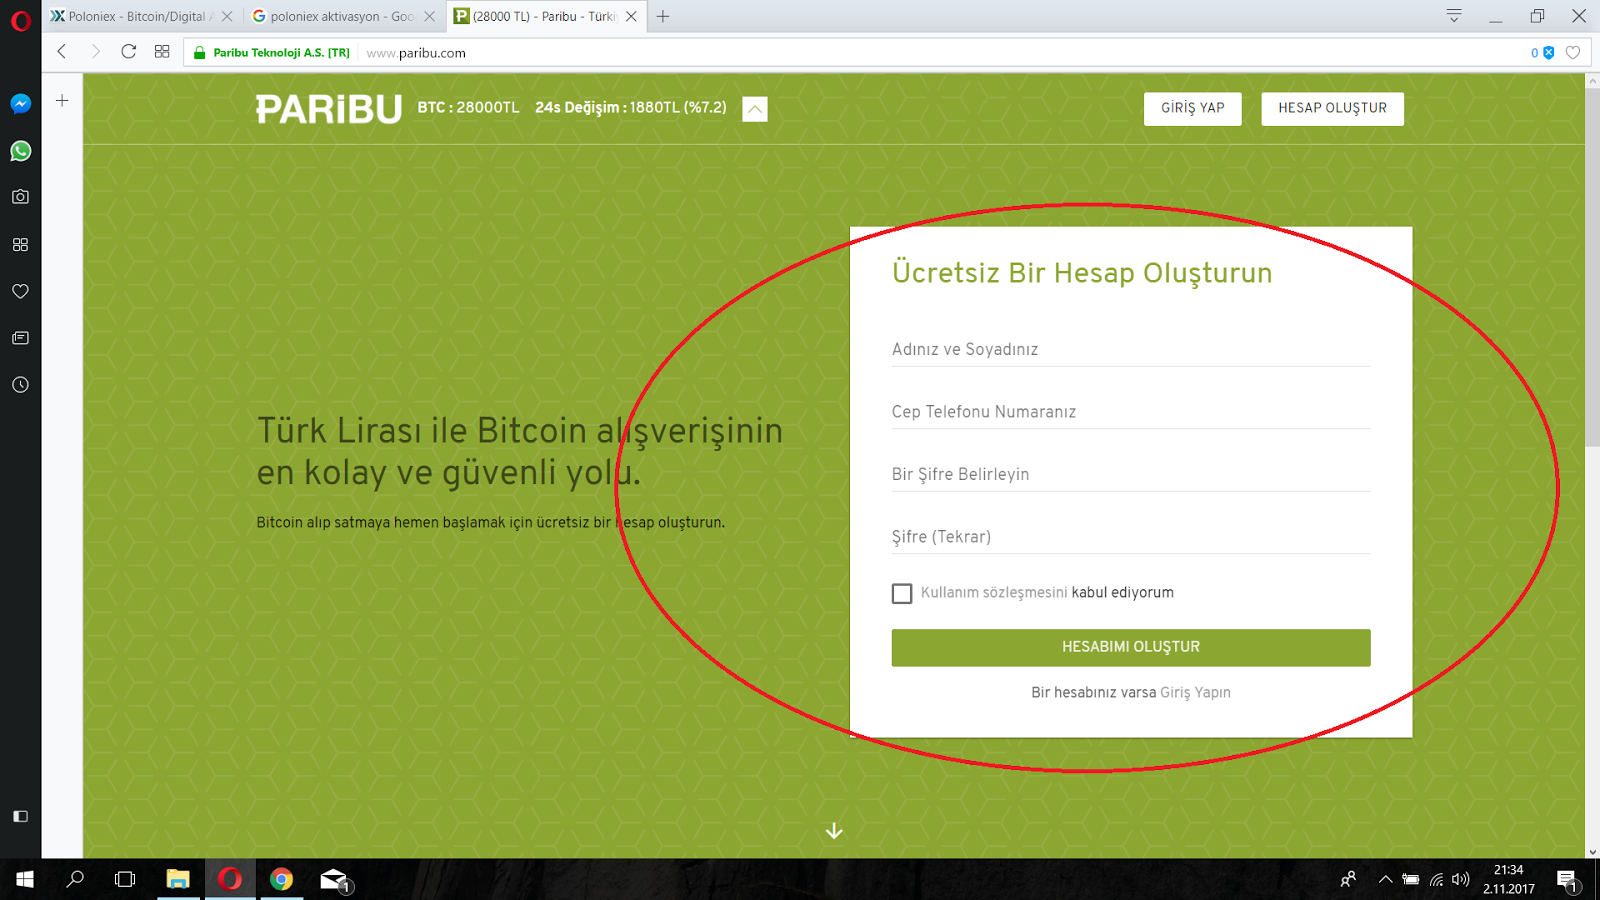Viewport: 1600px width, 900px height.
Task: Open History clock in the sidebar
Action: click(20, 385)
